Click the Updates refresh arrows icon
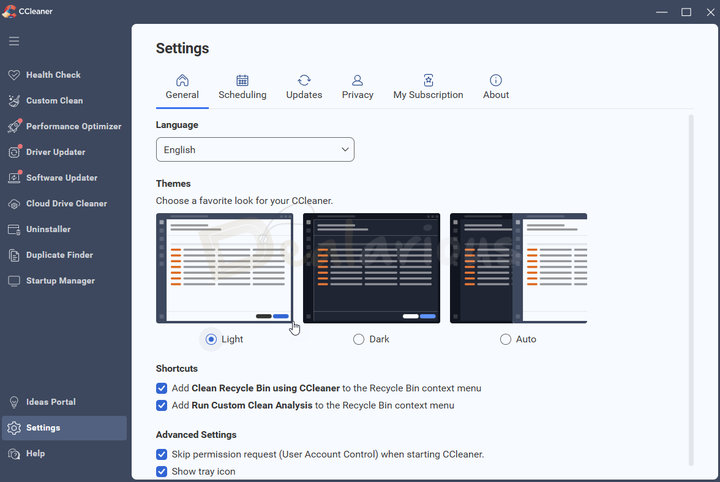This screenshot has height=482, width=720. click(304, 80)
